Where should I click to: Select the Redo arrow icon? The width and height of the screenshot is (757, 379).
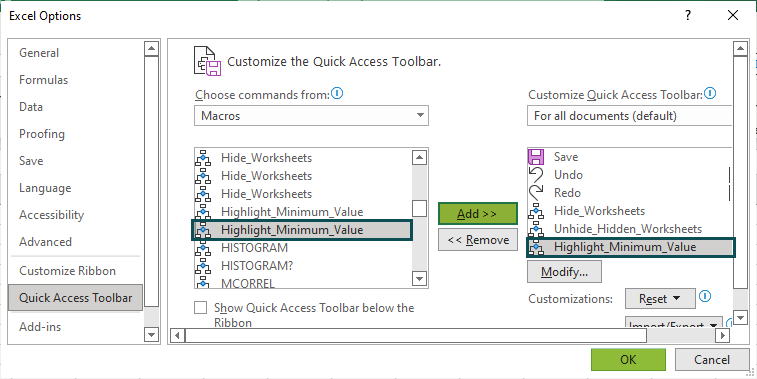(536, 193)
